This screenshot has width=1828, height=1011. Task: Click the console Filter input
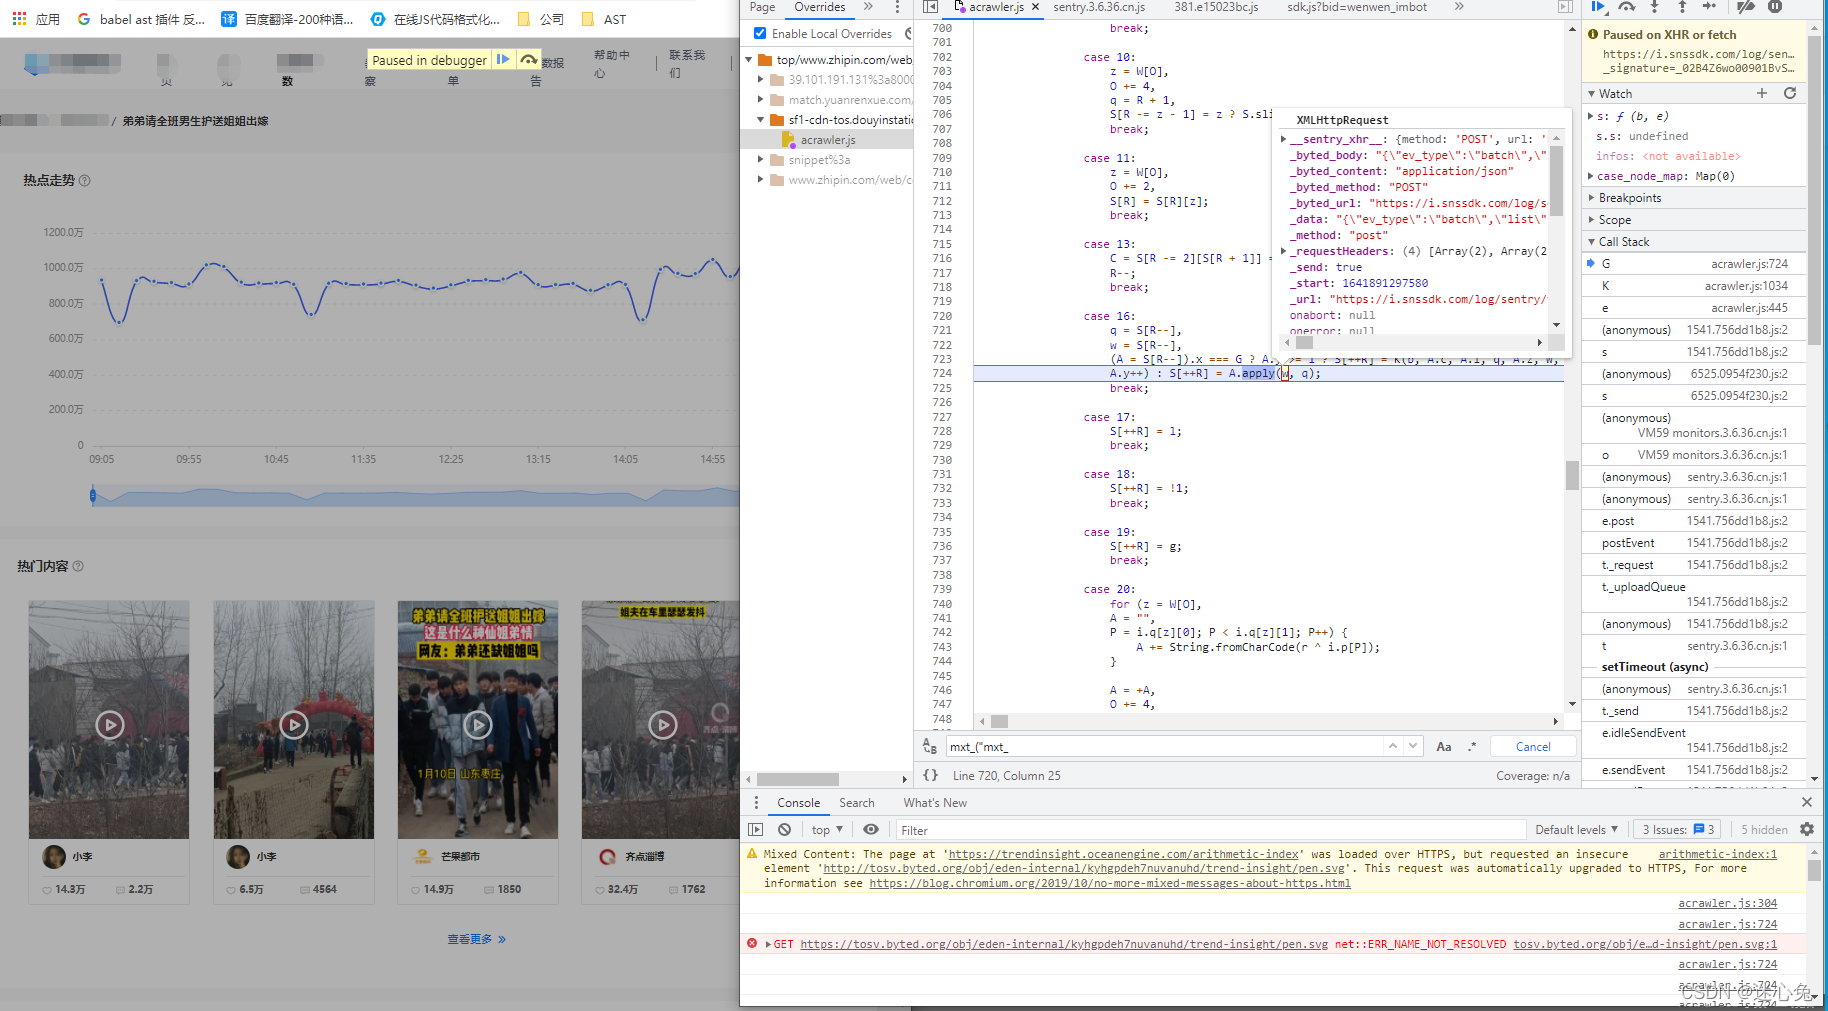coord(1210,830)
